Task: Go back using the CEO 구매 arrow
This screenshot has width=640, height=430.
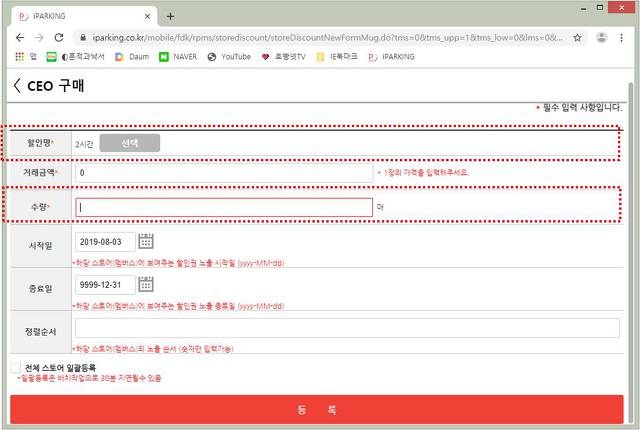Action: 17,86
